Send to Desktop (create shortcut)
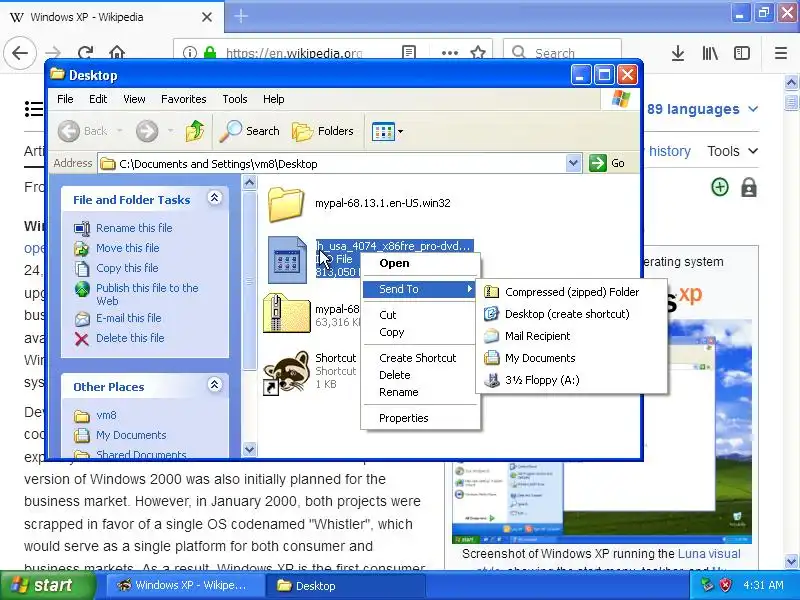Viewport: 800px width, 600px height. tap(571, 314)
